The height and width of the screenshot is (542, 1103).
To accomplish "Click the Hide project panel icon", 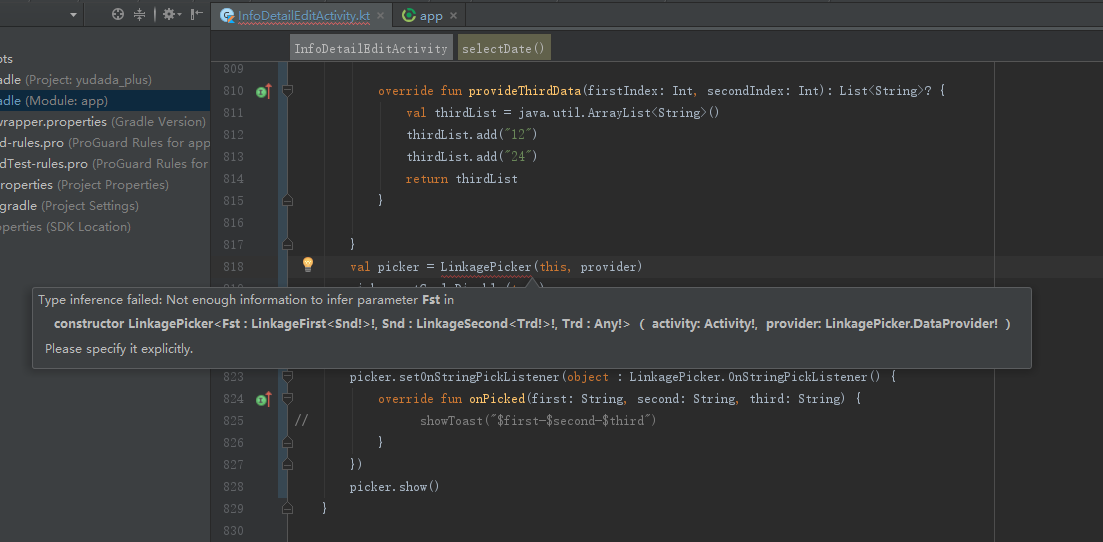I will 196,14.
